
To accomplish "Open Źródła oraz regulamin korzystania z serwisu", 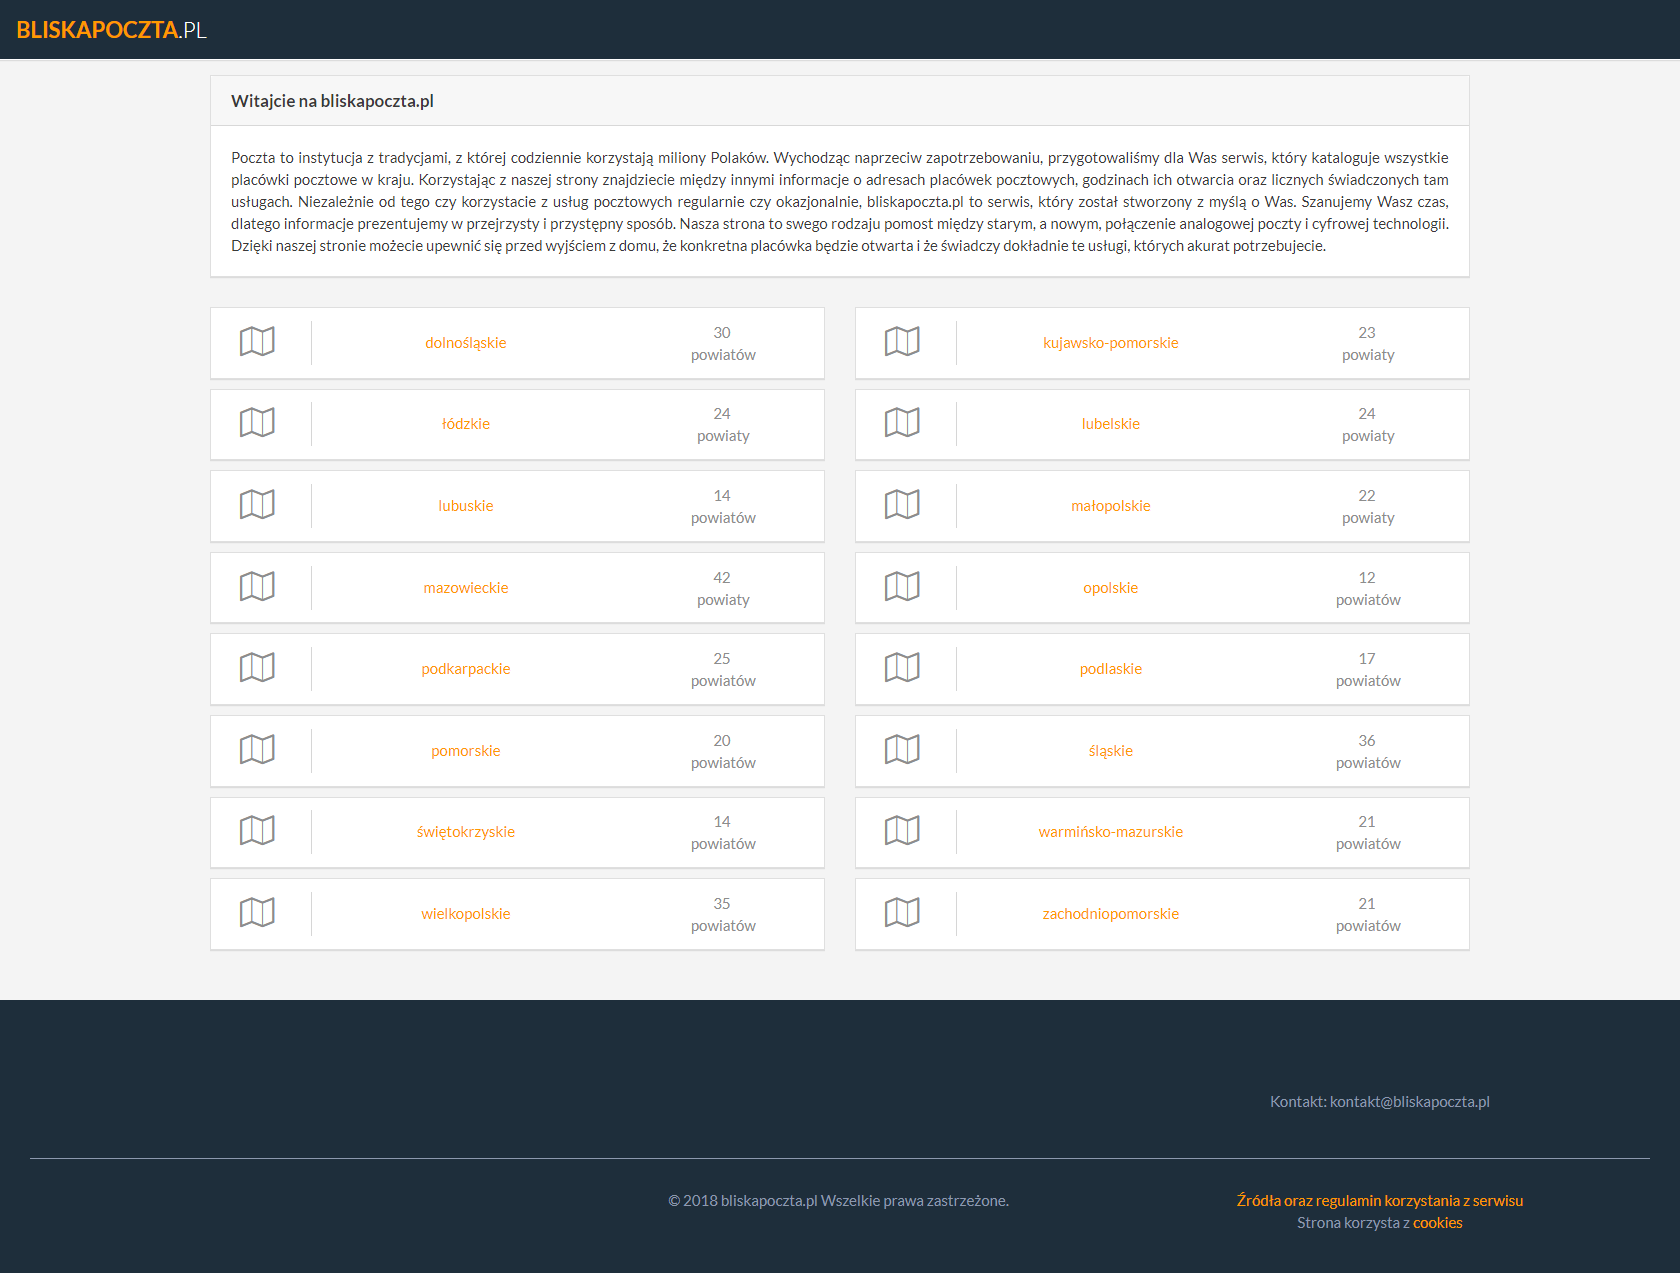I will [1379, 1201].
